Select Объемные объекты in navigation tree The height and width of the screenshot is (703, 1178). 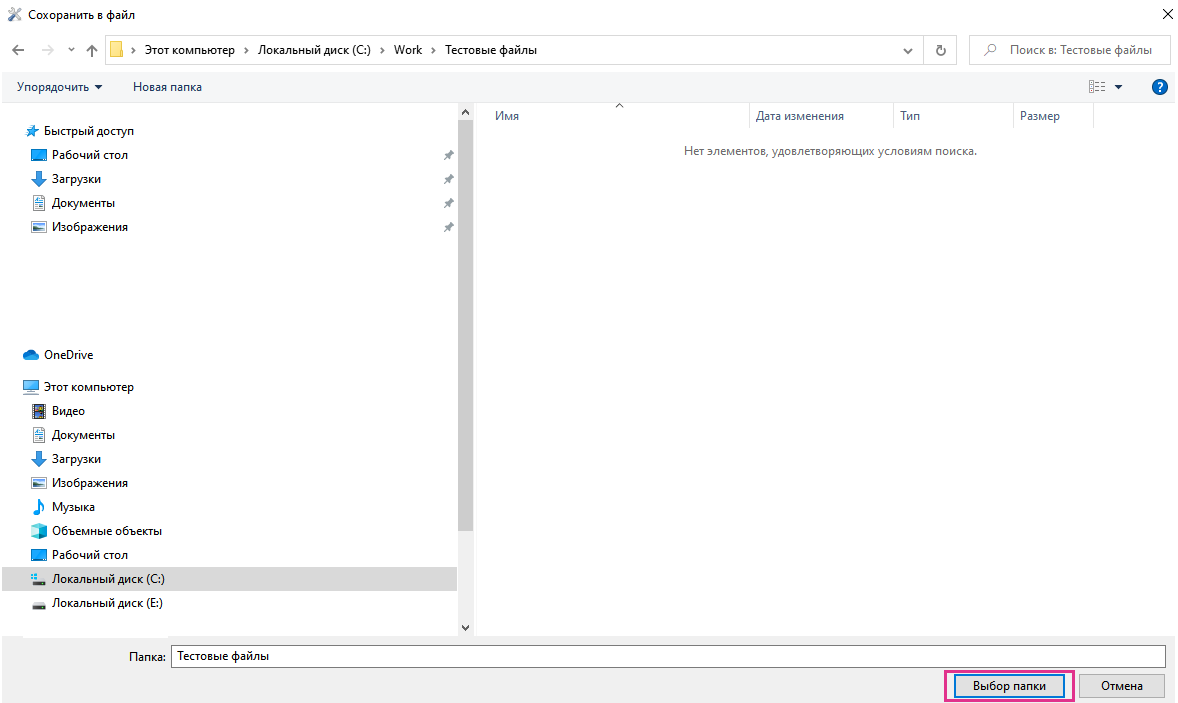click(x=106, y=531)
